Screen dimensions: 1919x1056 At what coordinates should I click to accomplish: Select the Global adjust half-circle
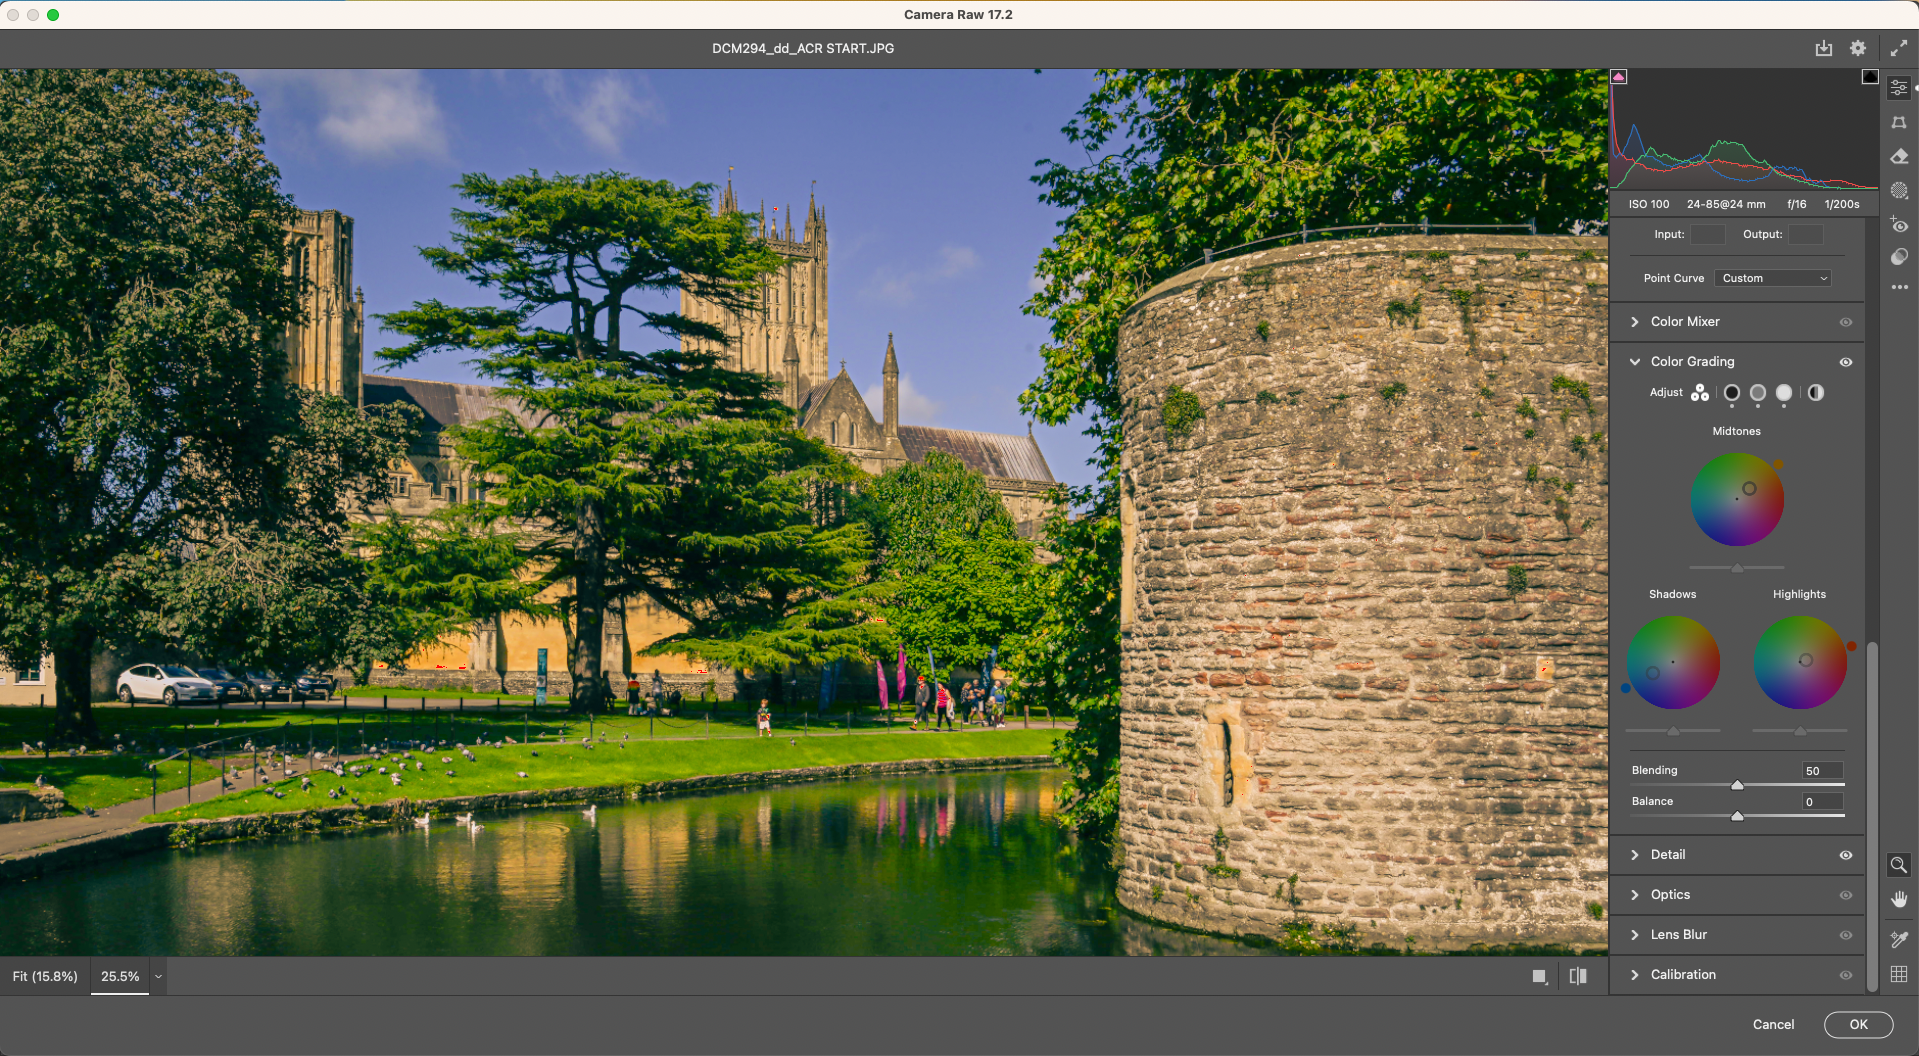click(x=1816, y=393)
